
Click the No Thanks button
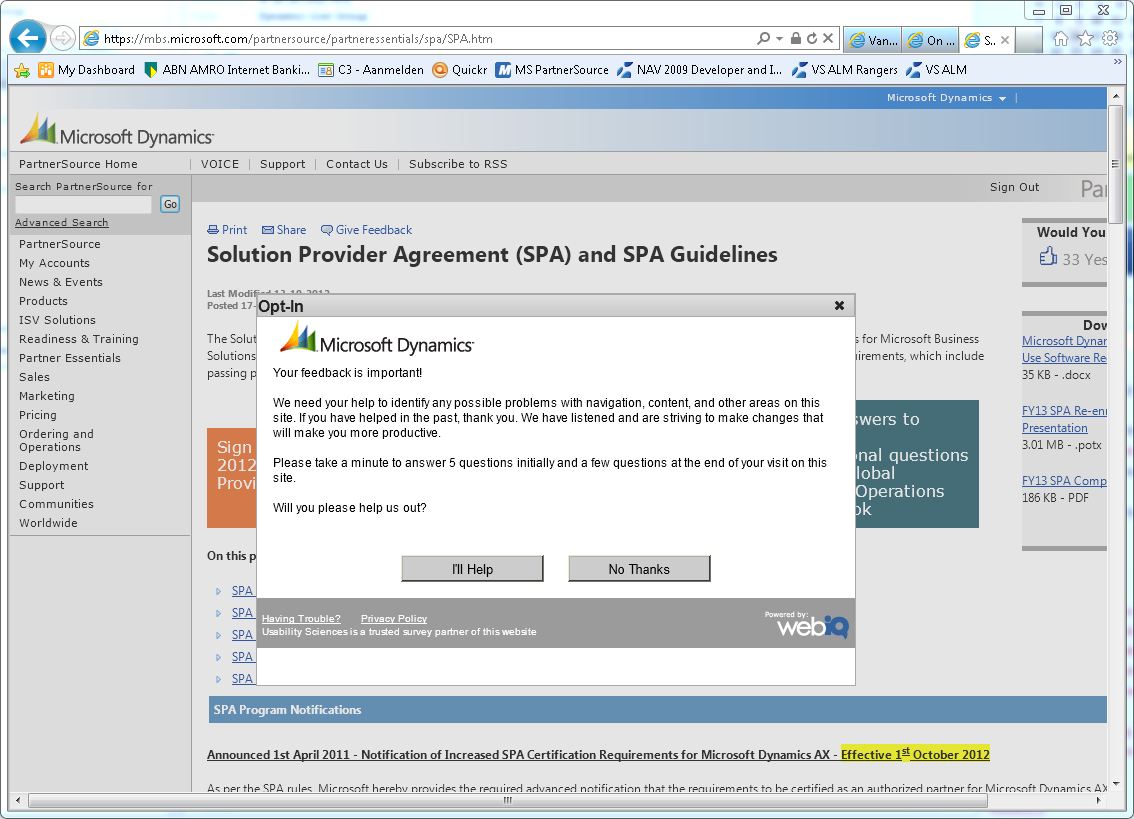click(x=639, y=569)
